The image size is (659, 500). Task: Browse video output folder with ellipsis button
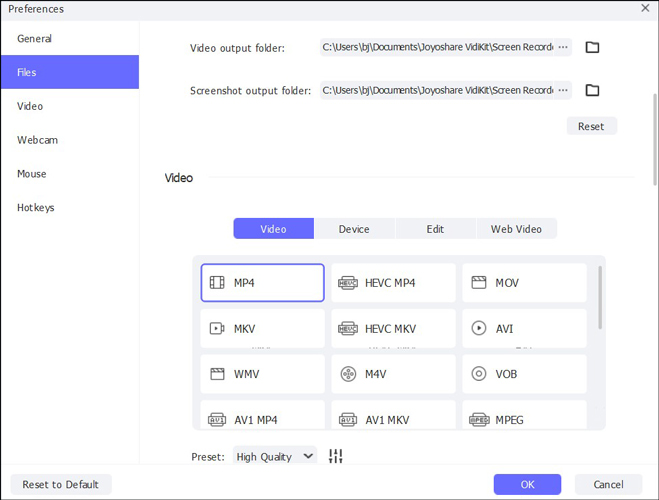(563, 47)
